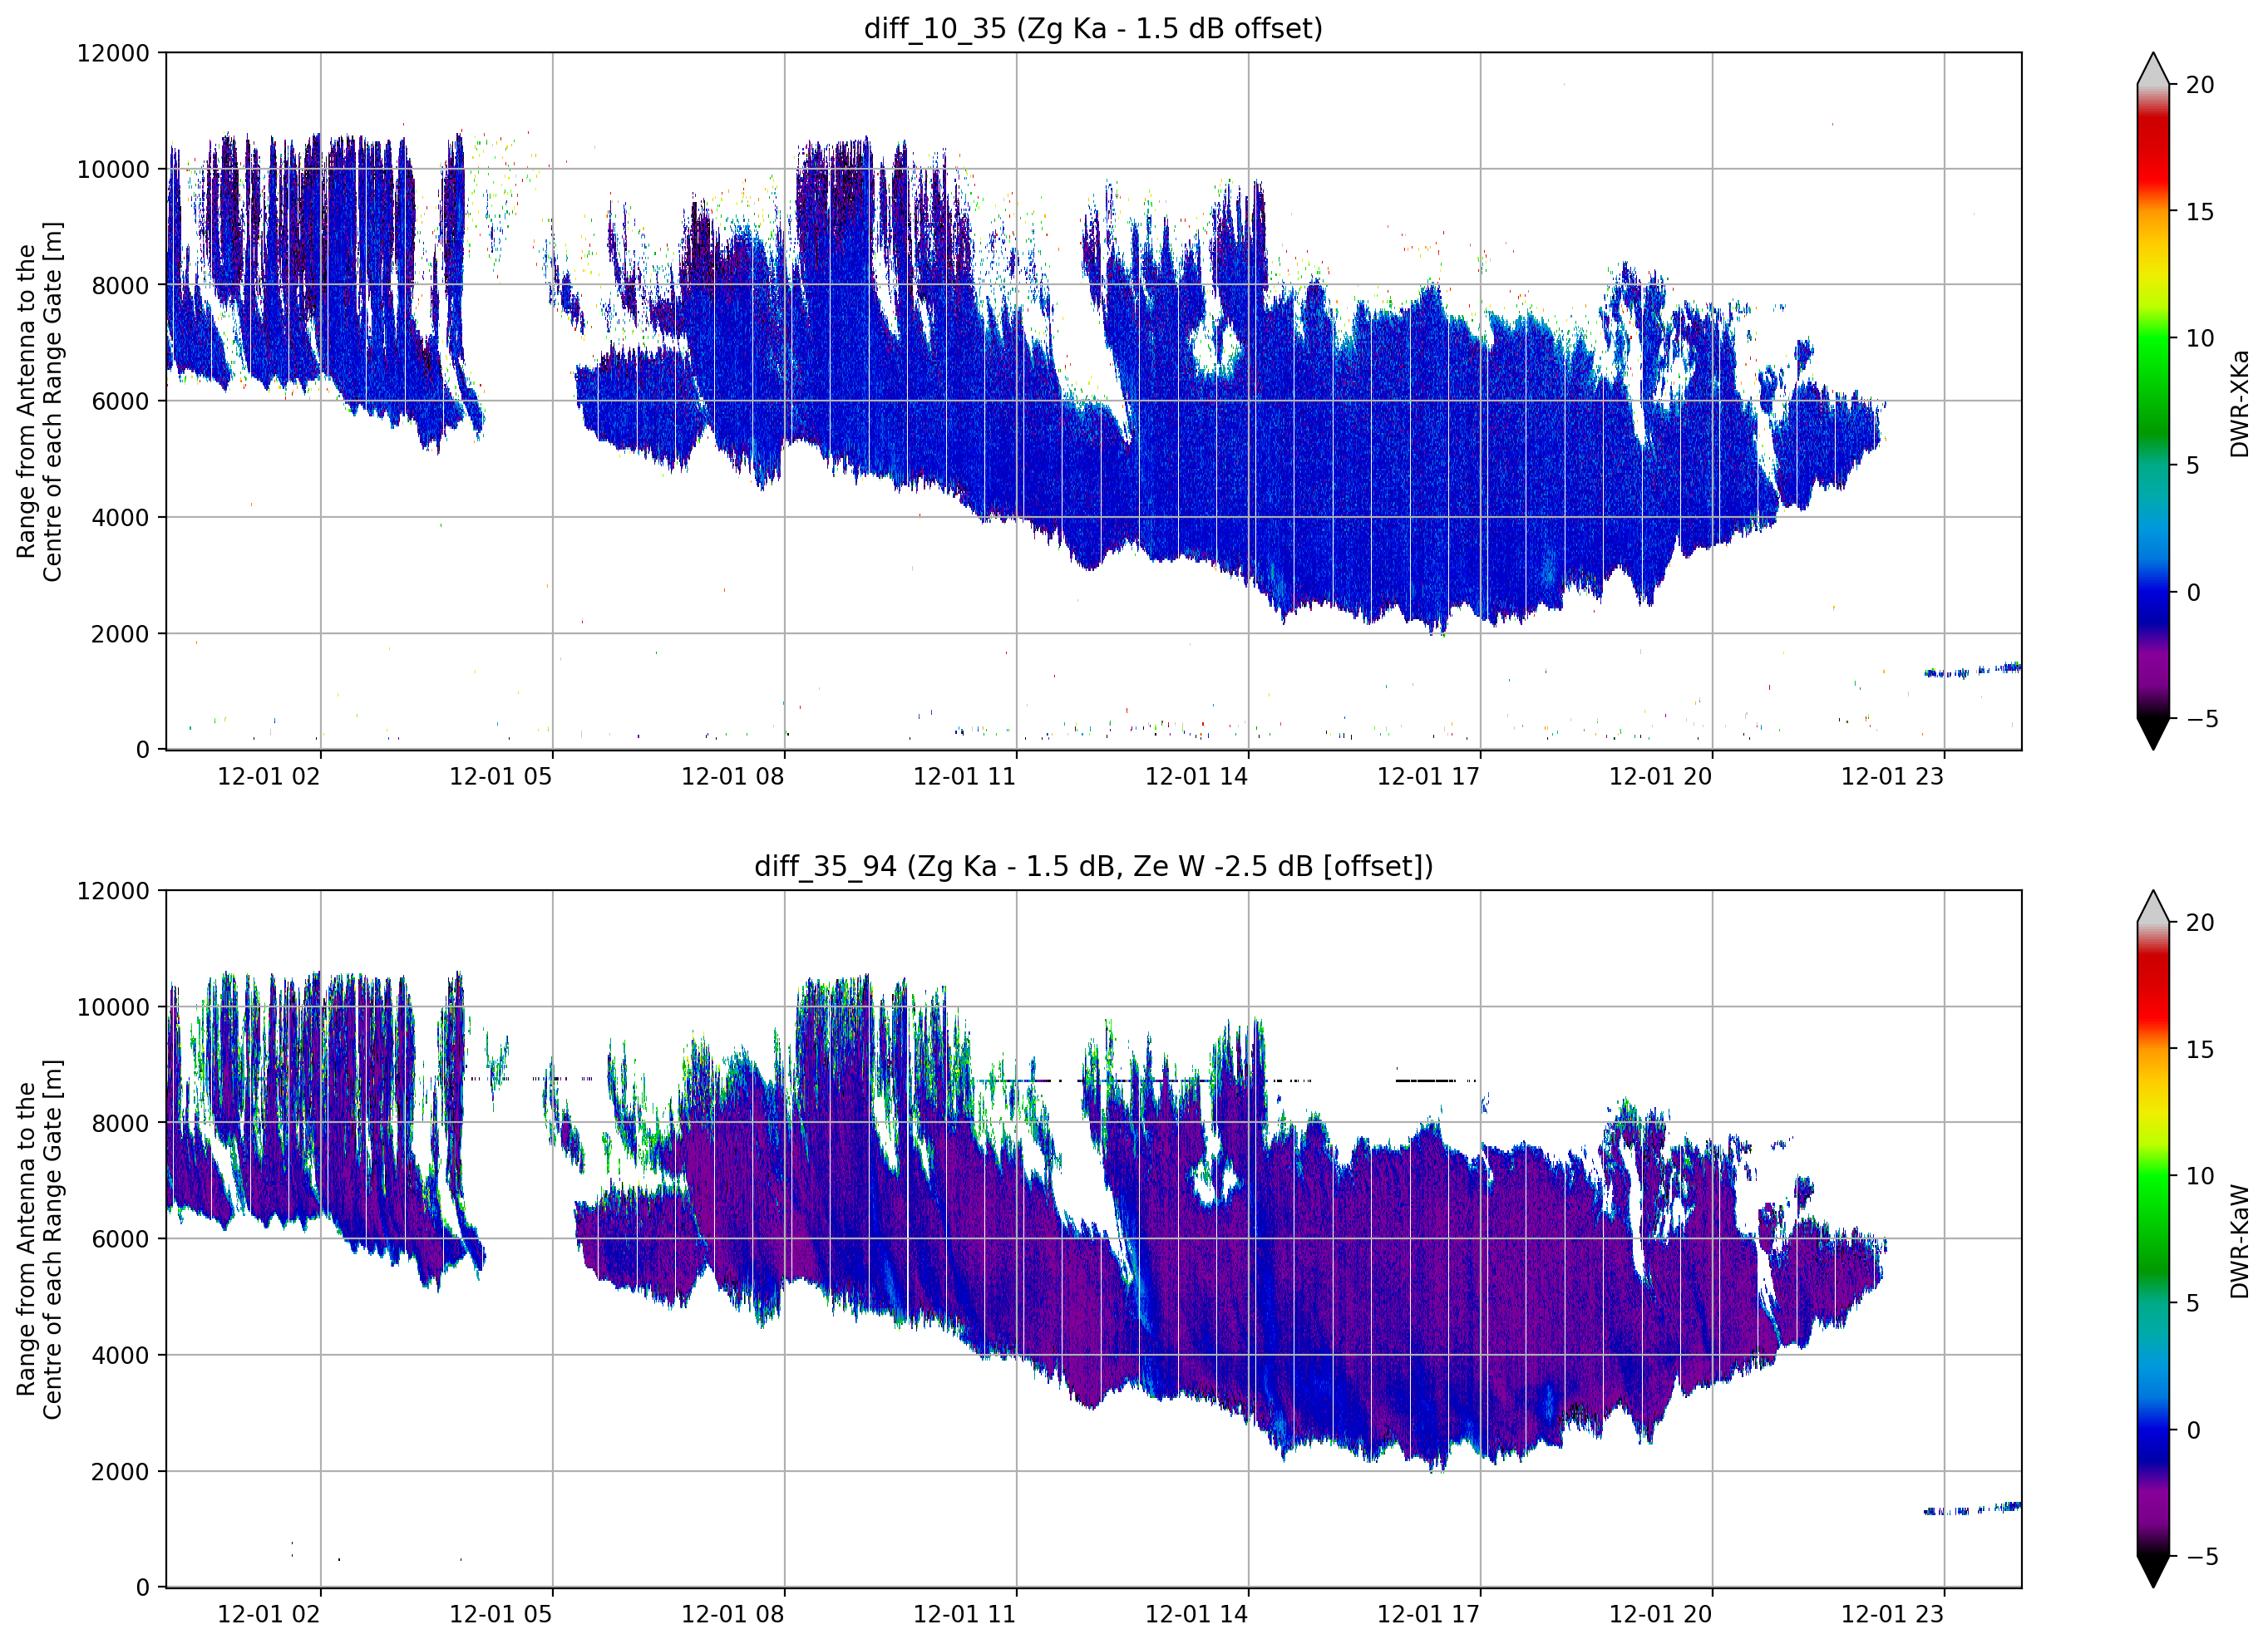Click the "10" tick on the DWR-XKa colorbar
This screenshot has height=1644, width=2268.
[x=2200, y=338]
